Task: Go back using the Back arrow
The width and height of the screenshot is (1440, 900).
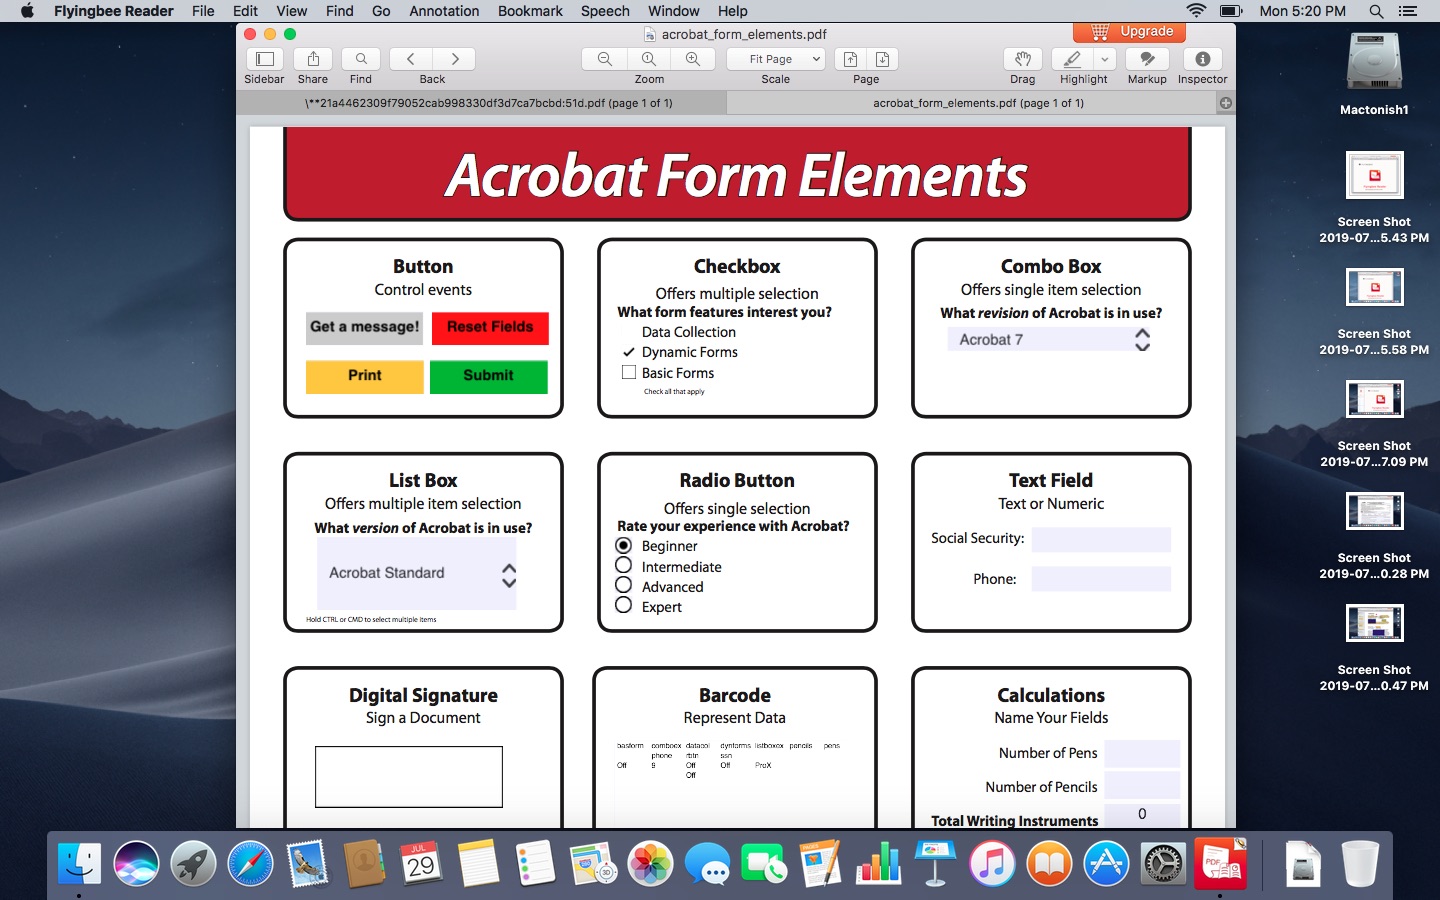Action: pyautogui.click(x=410, y=58)
